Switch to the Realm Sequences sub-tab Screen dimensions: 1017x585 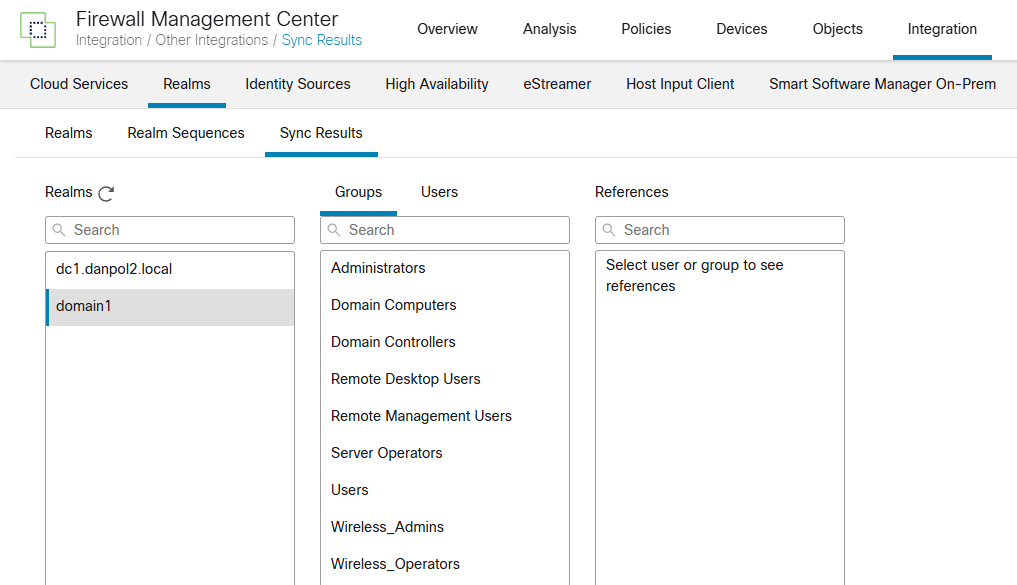pyautogui.click(x=186, y=133)
